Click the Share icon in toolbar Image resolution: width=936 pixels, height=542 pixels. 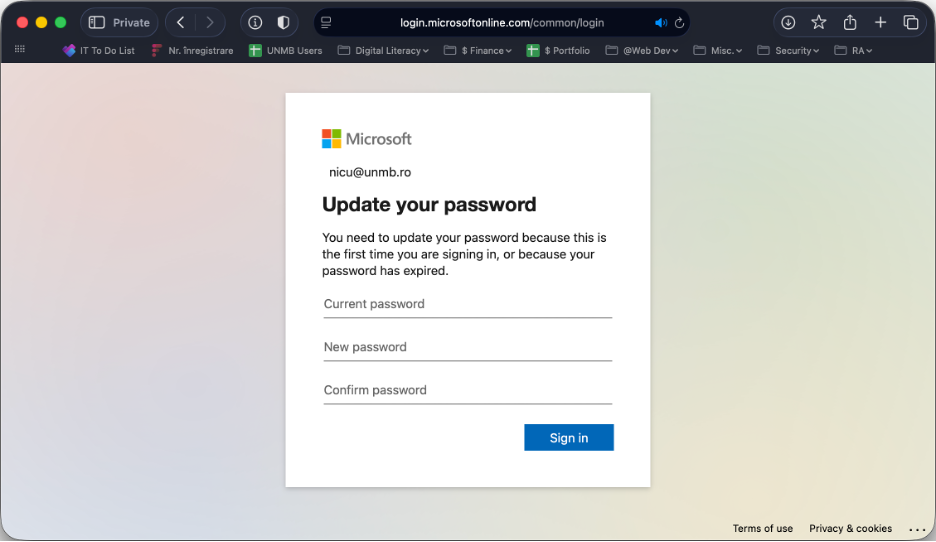pyautogui.click(x=850, y=22)
